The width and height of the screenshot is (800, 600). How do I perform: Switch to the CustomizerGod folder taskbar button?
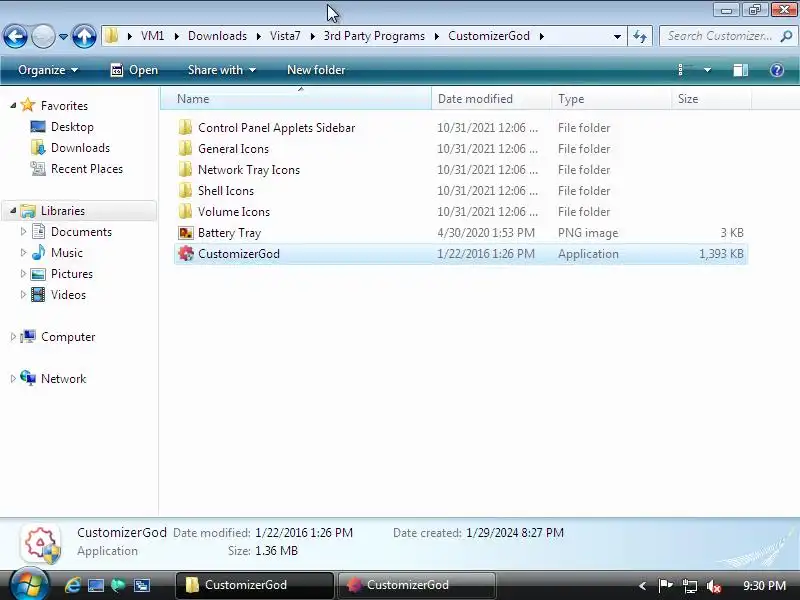pyautogui.click(x=255, y=585)
